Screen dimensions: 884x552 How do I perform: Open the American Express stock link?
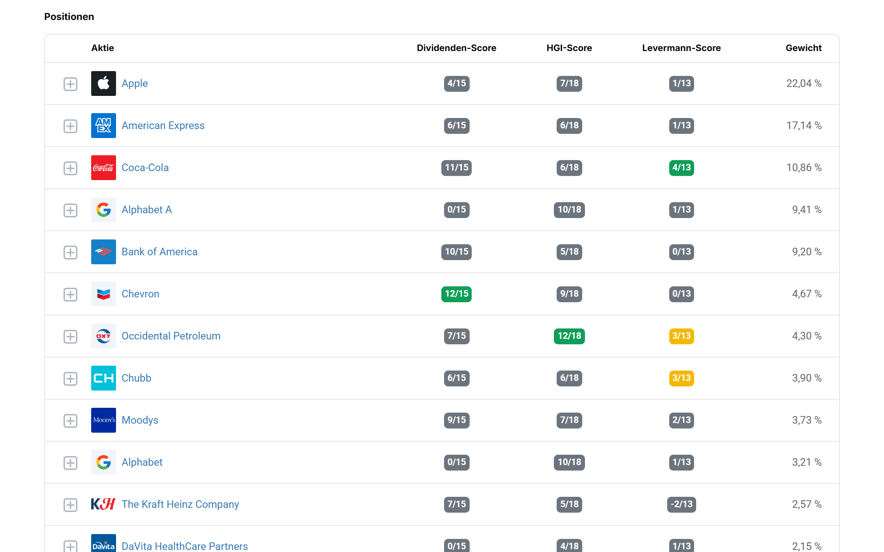[x=163, y=125]
